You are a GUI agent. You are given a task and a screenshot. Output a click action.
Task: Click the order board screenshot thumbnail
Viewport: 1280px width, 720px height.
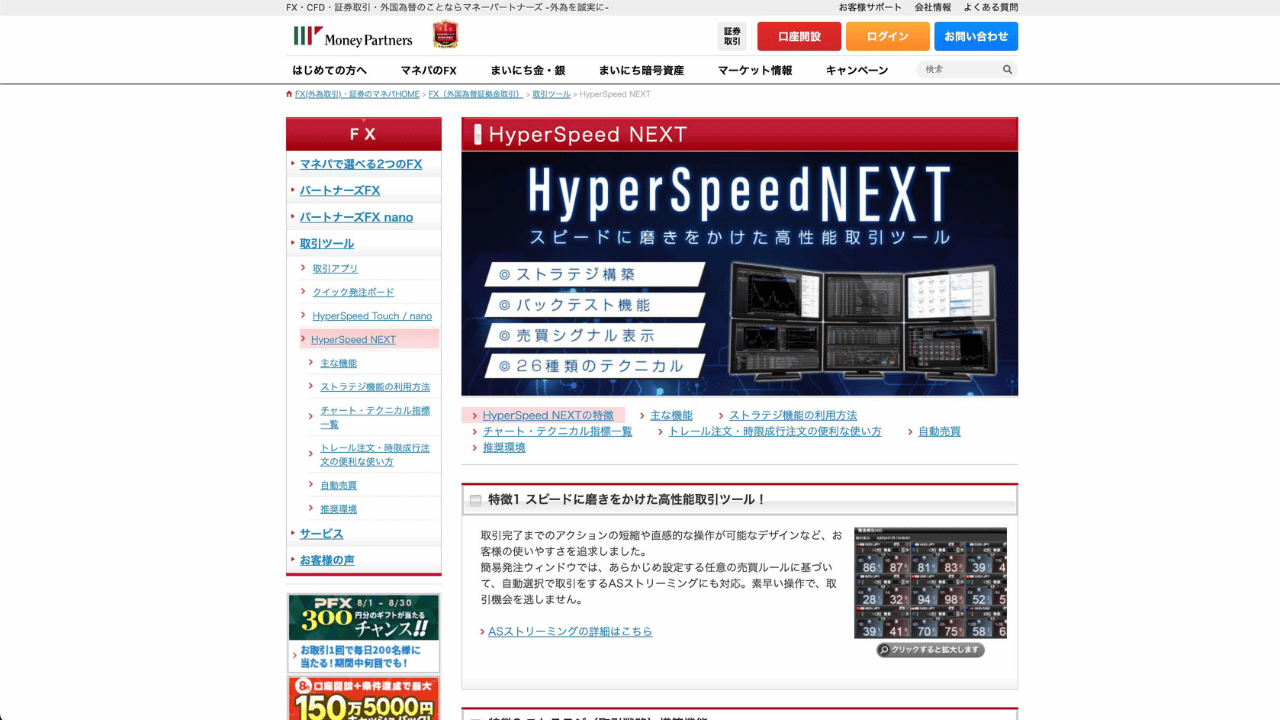930,583
